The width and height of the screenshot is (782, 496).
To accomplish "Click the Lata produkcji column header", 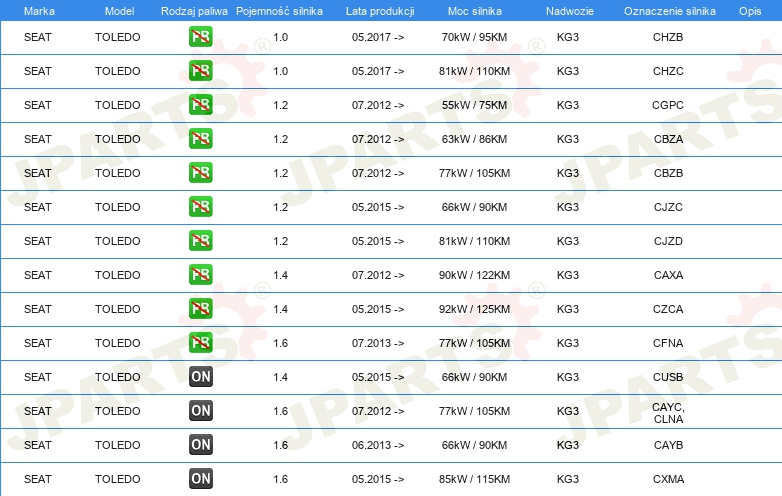I will 380,11.
